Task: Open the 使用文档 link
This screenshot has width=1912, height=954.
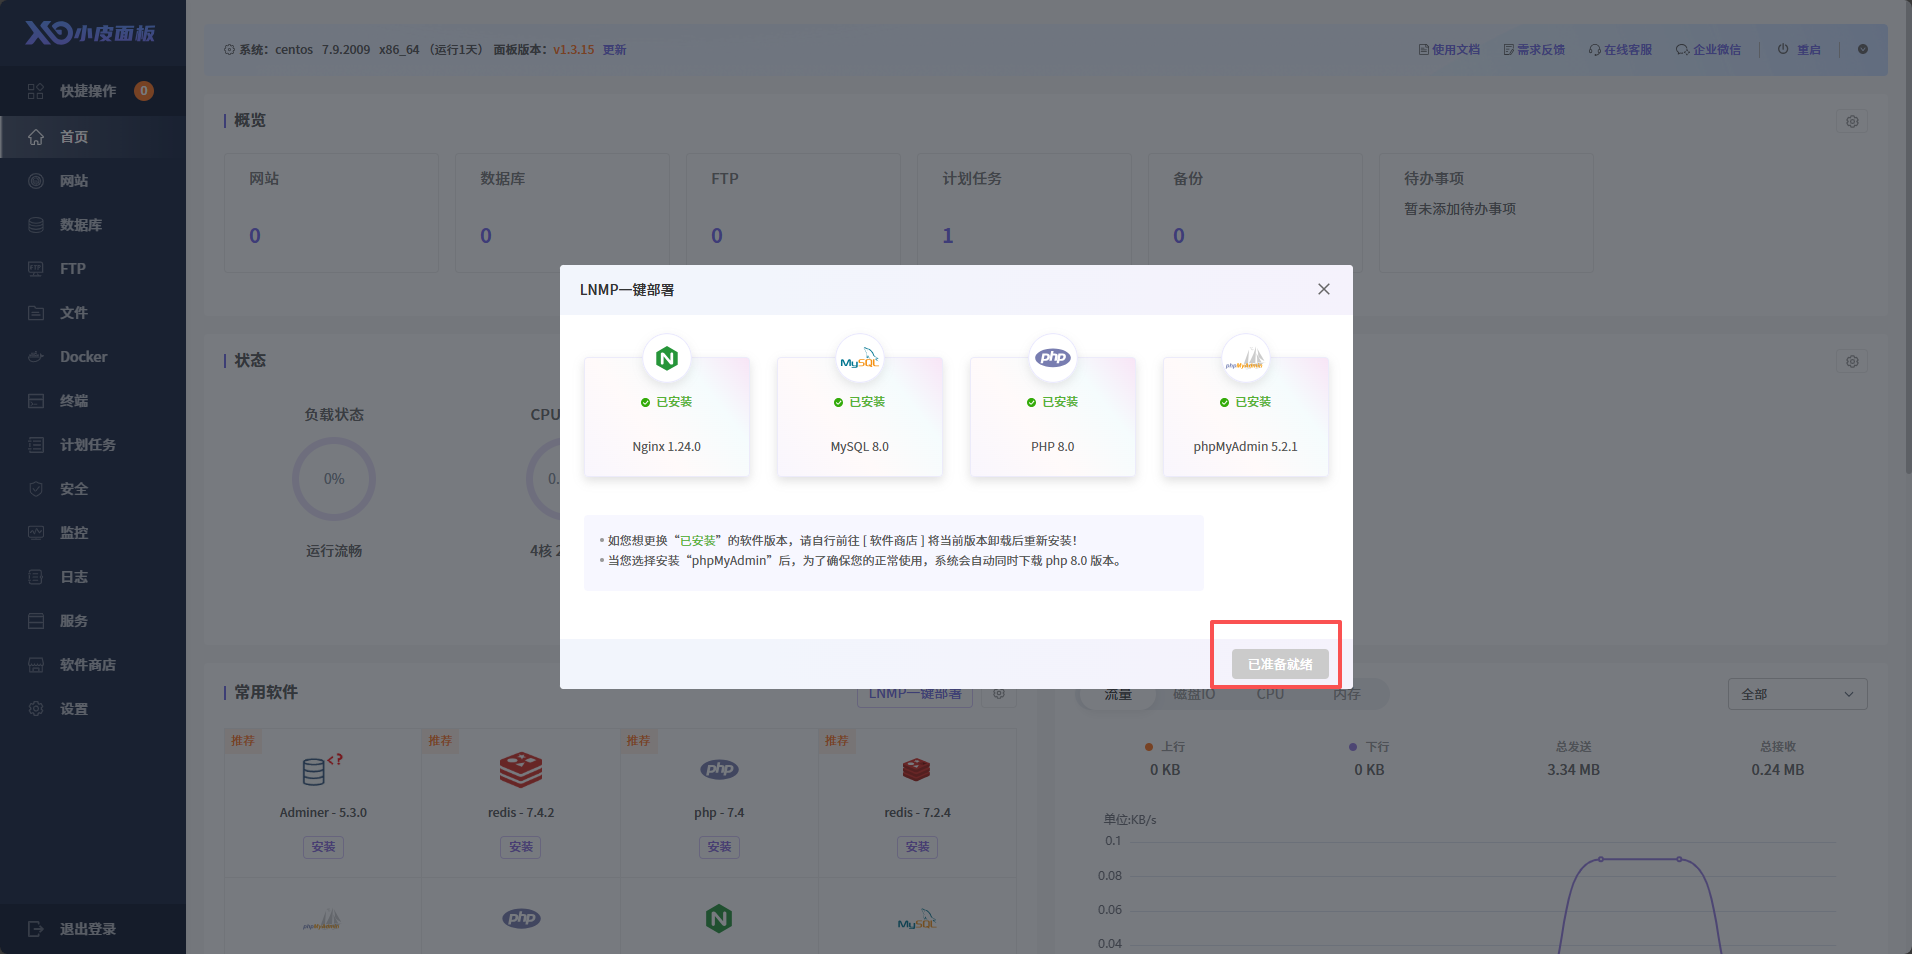Action: 1449,50
